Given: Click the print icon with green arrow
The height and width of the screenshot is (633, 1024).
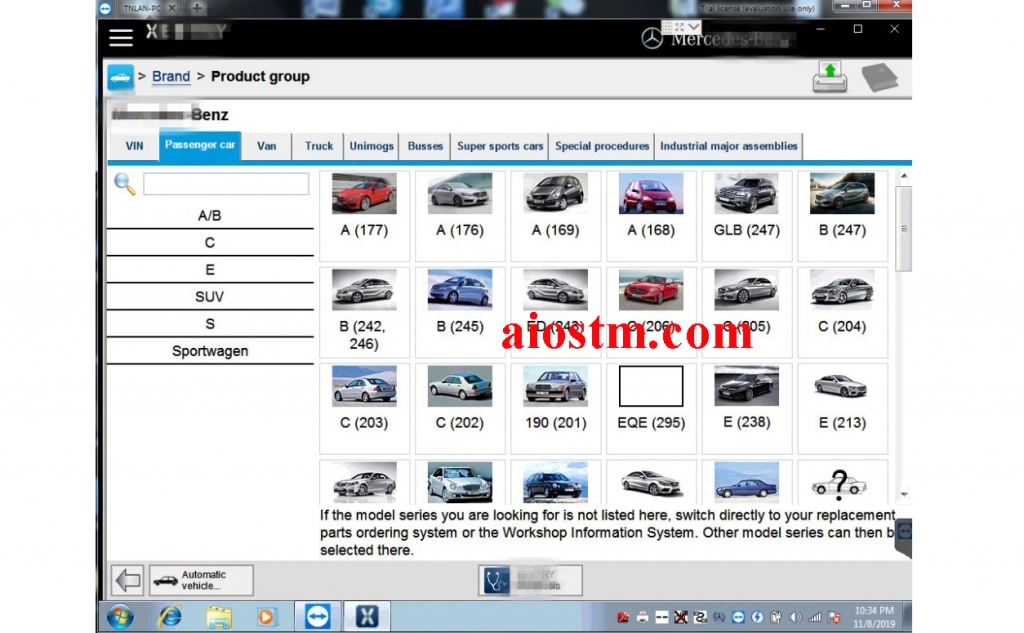Looking at the screenshot, I should coord(828,76).
